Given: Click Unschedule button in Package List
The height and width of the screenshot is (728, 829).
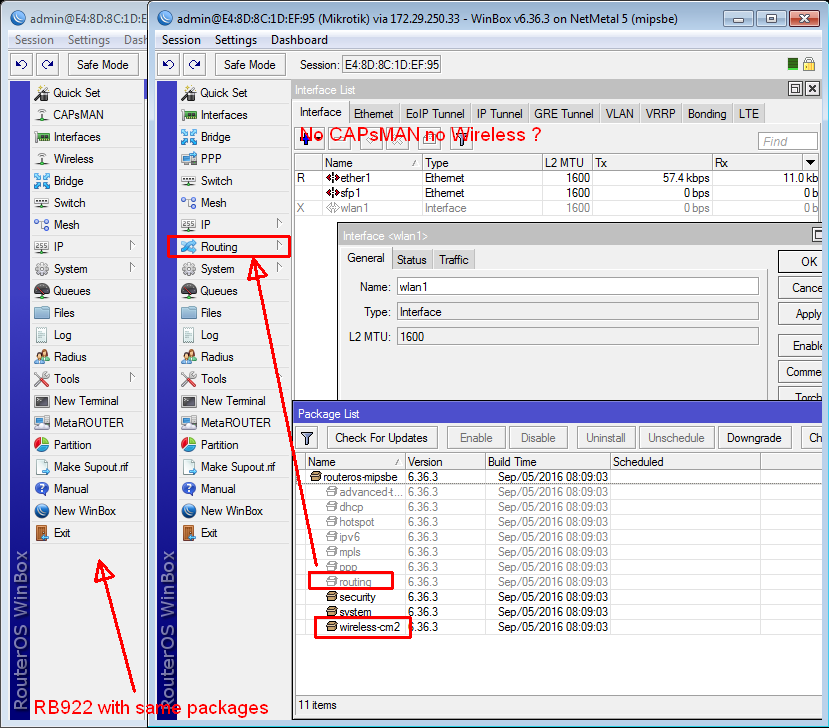Looking at the screenshot, I should click(676, 438).
